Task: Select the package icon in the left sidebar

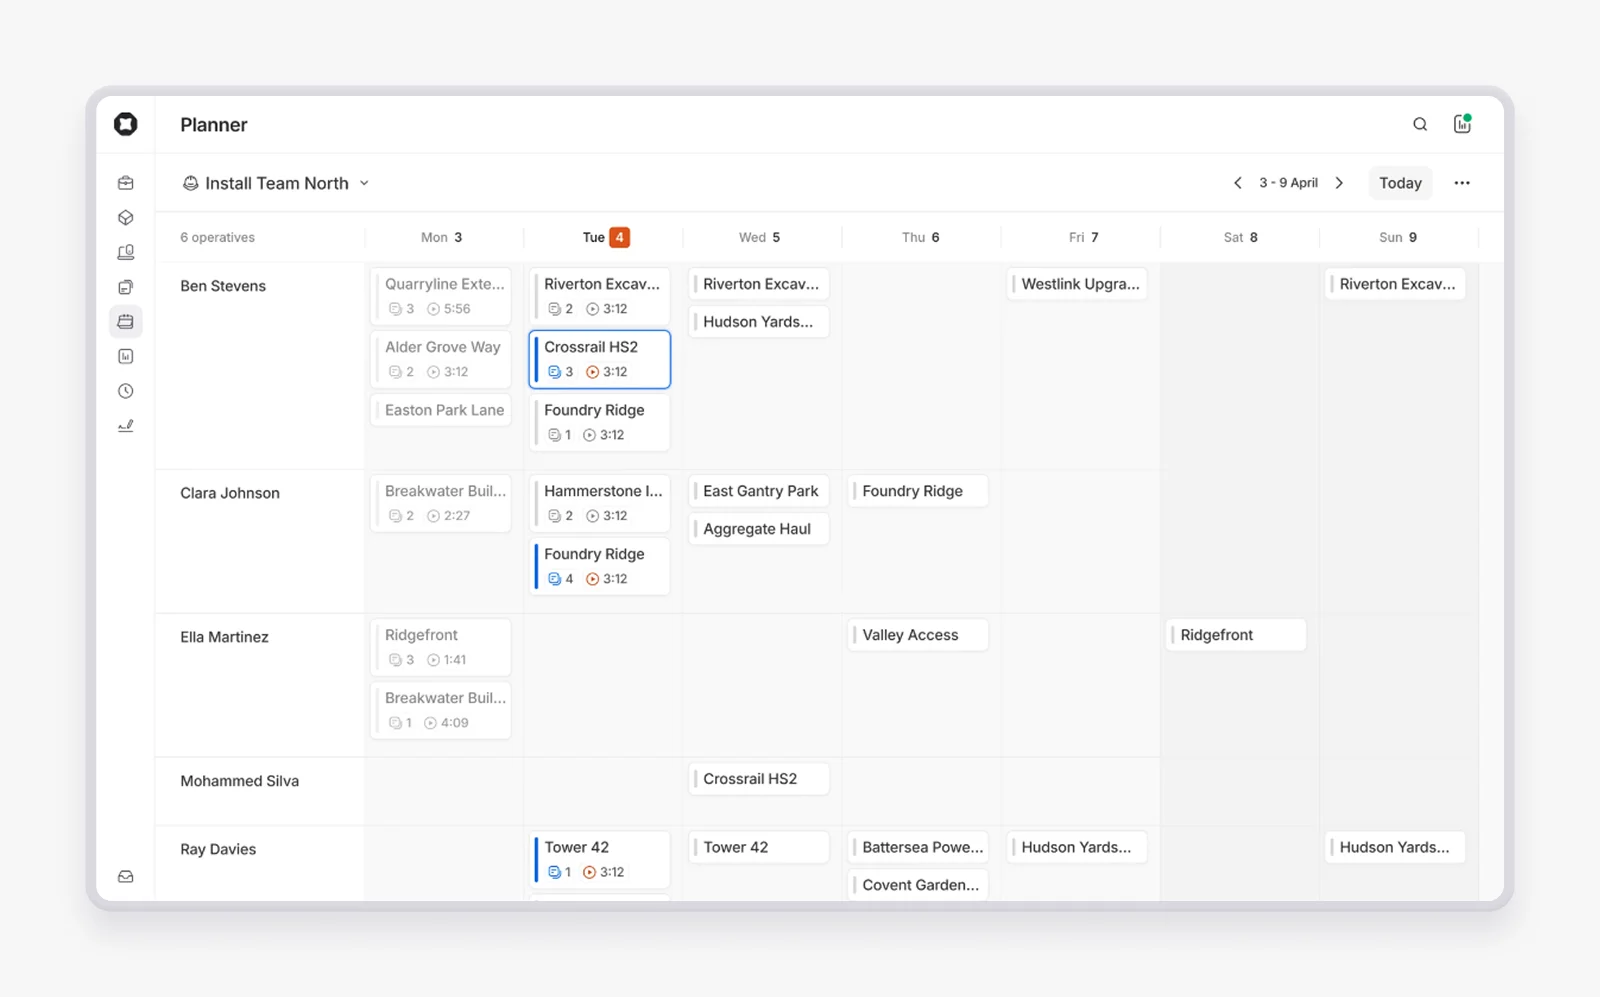Action: [x=125, y=217]
